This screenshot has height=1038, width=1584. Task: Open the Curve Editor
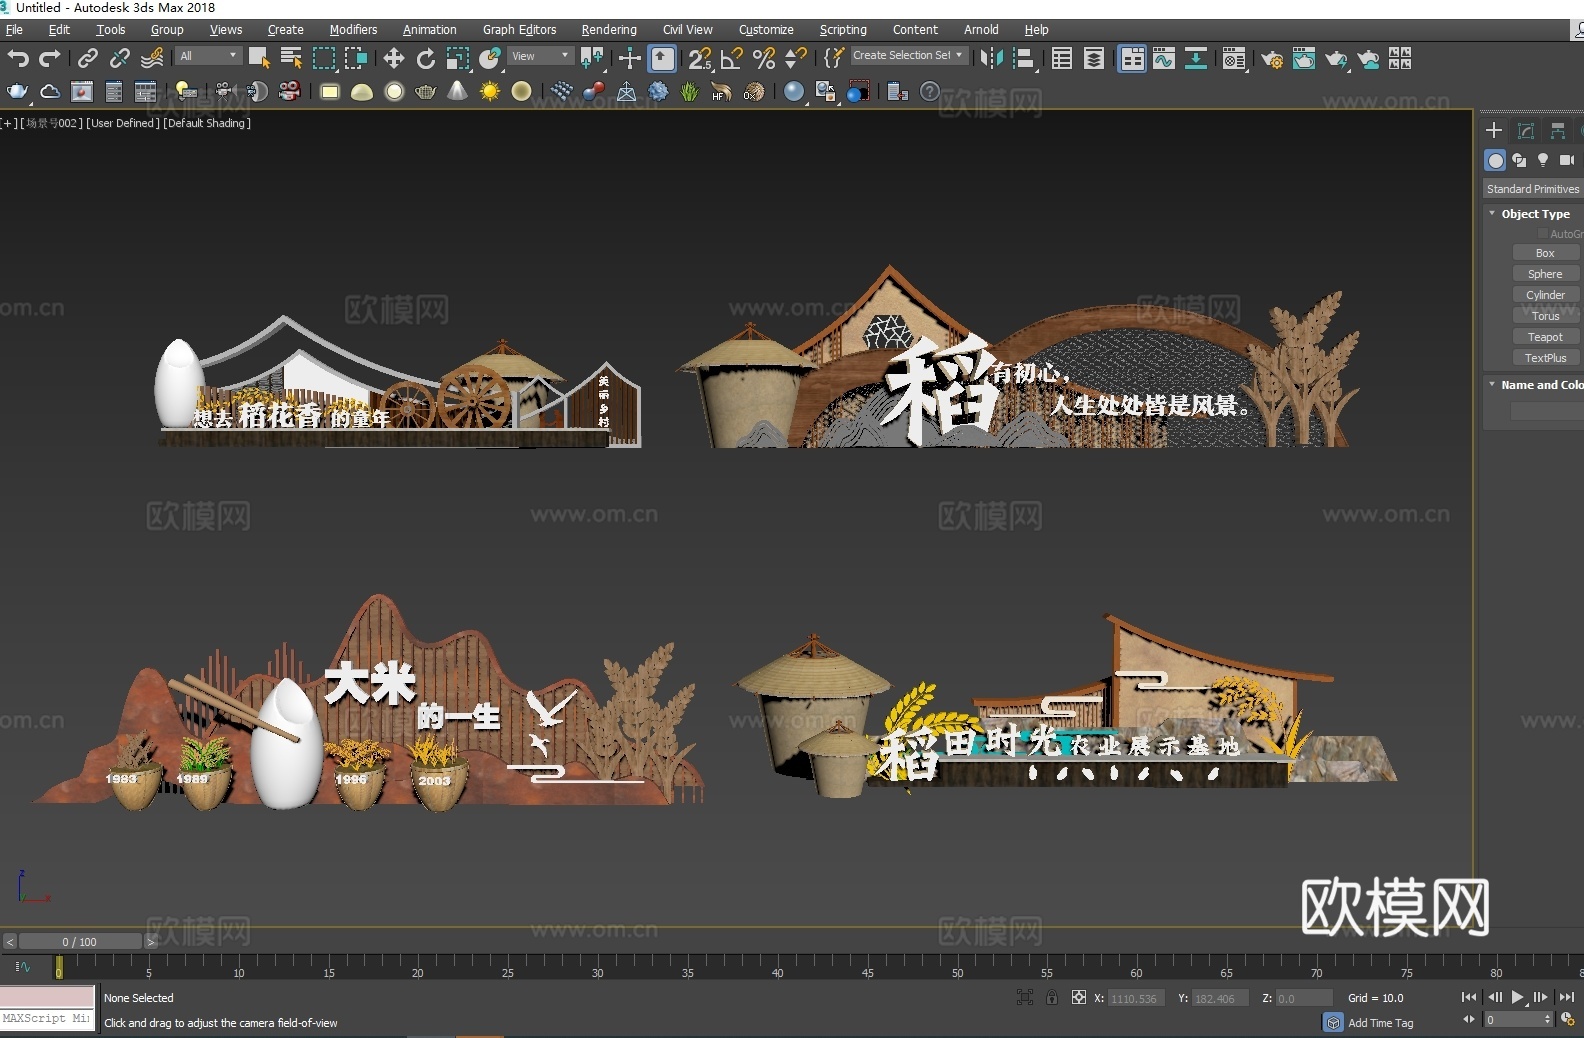[x=1164, y=59]
